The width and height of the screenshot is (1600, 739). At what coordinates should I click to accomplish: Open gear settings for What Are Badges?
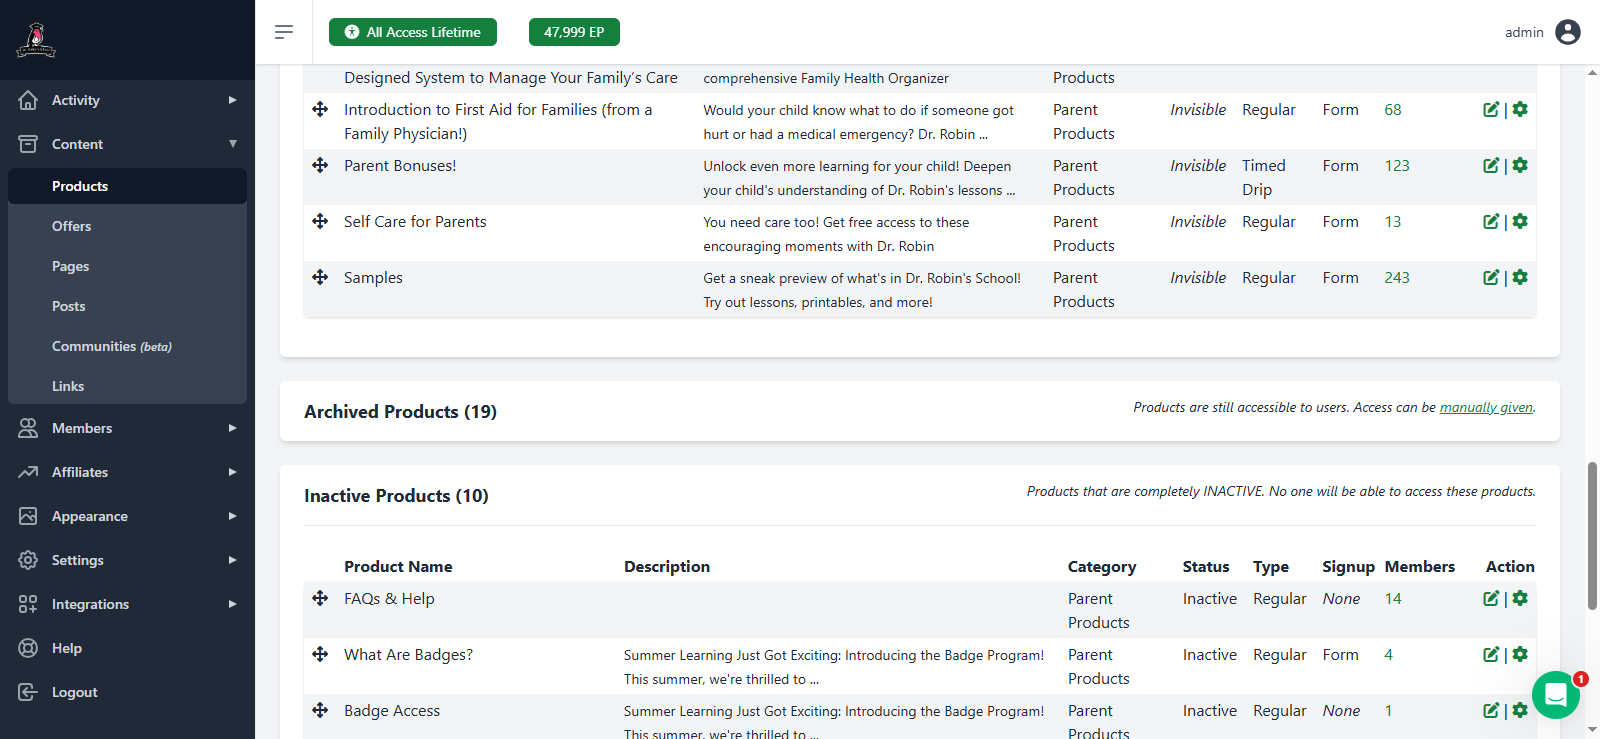(1520, 655)
